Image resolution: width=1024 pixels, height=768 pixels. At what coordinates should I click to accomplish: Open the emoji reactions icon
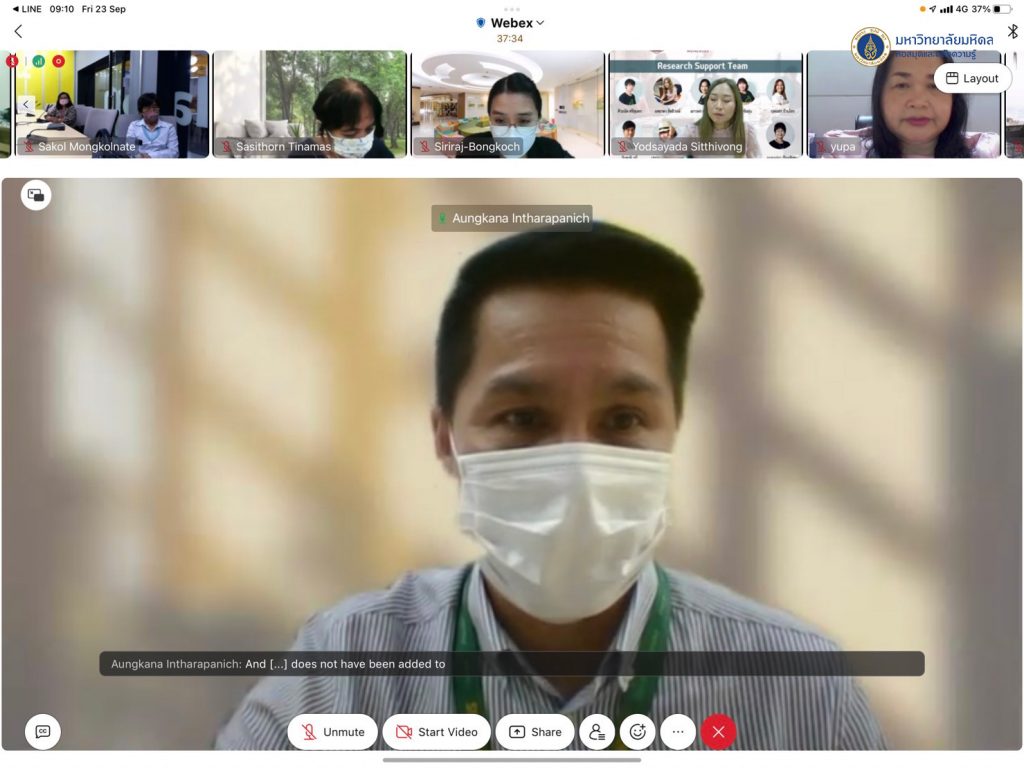pos(638,732)
